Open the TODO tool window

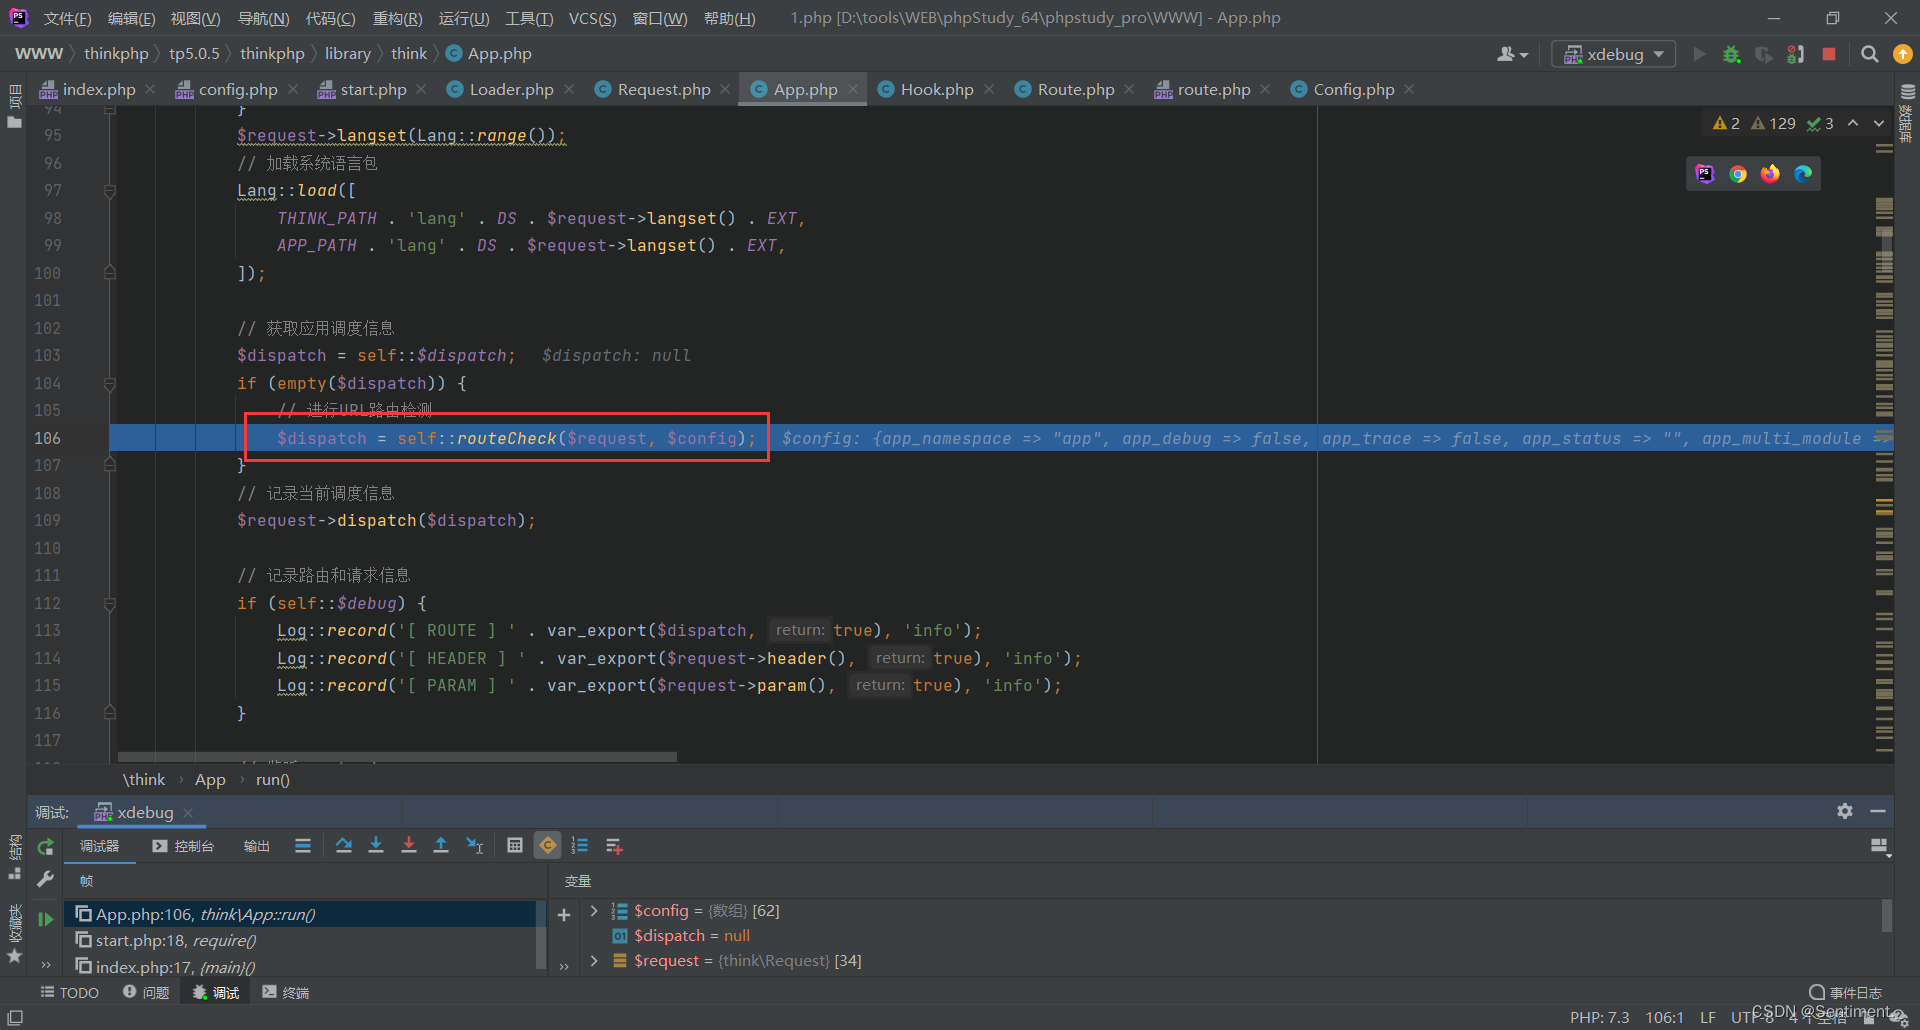[70, 992]
